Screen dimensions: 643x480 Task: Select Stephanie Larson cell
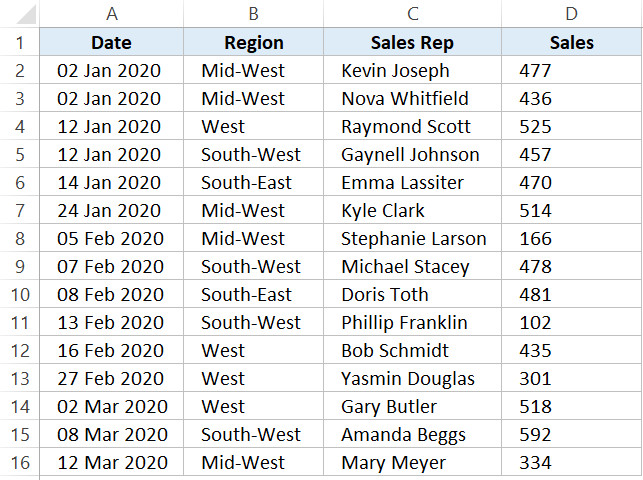coord(412,239)
